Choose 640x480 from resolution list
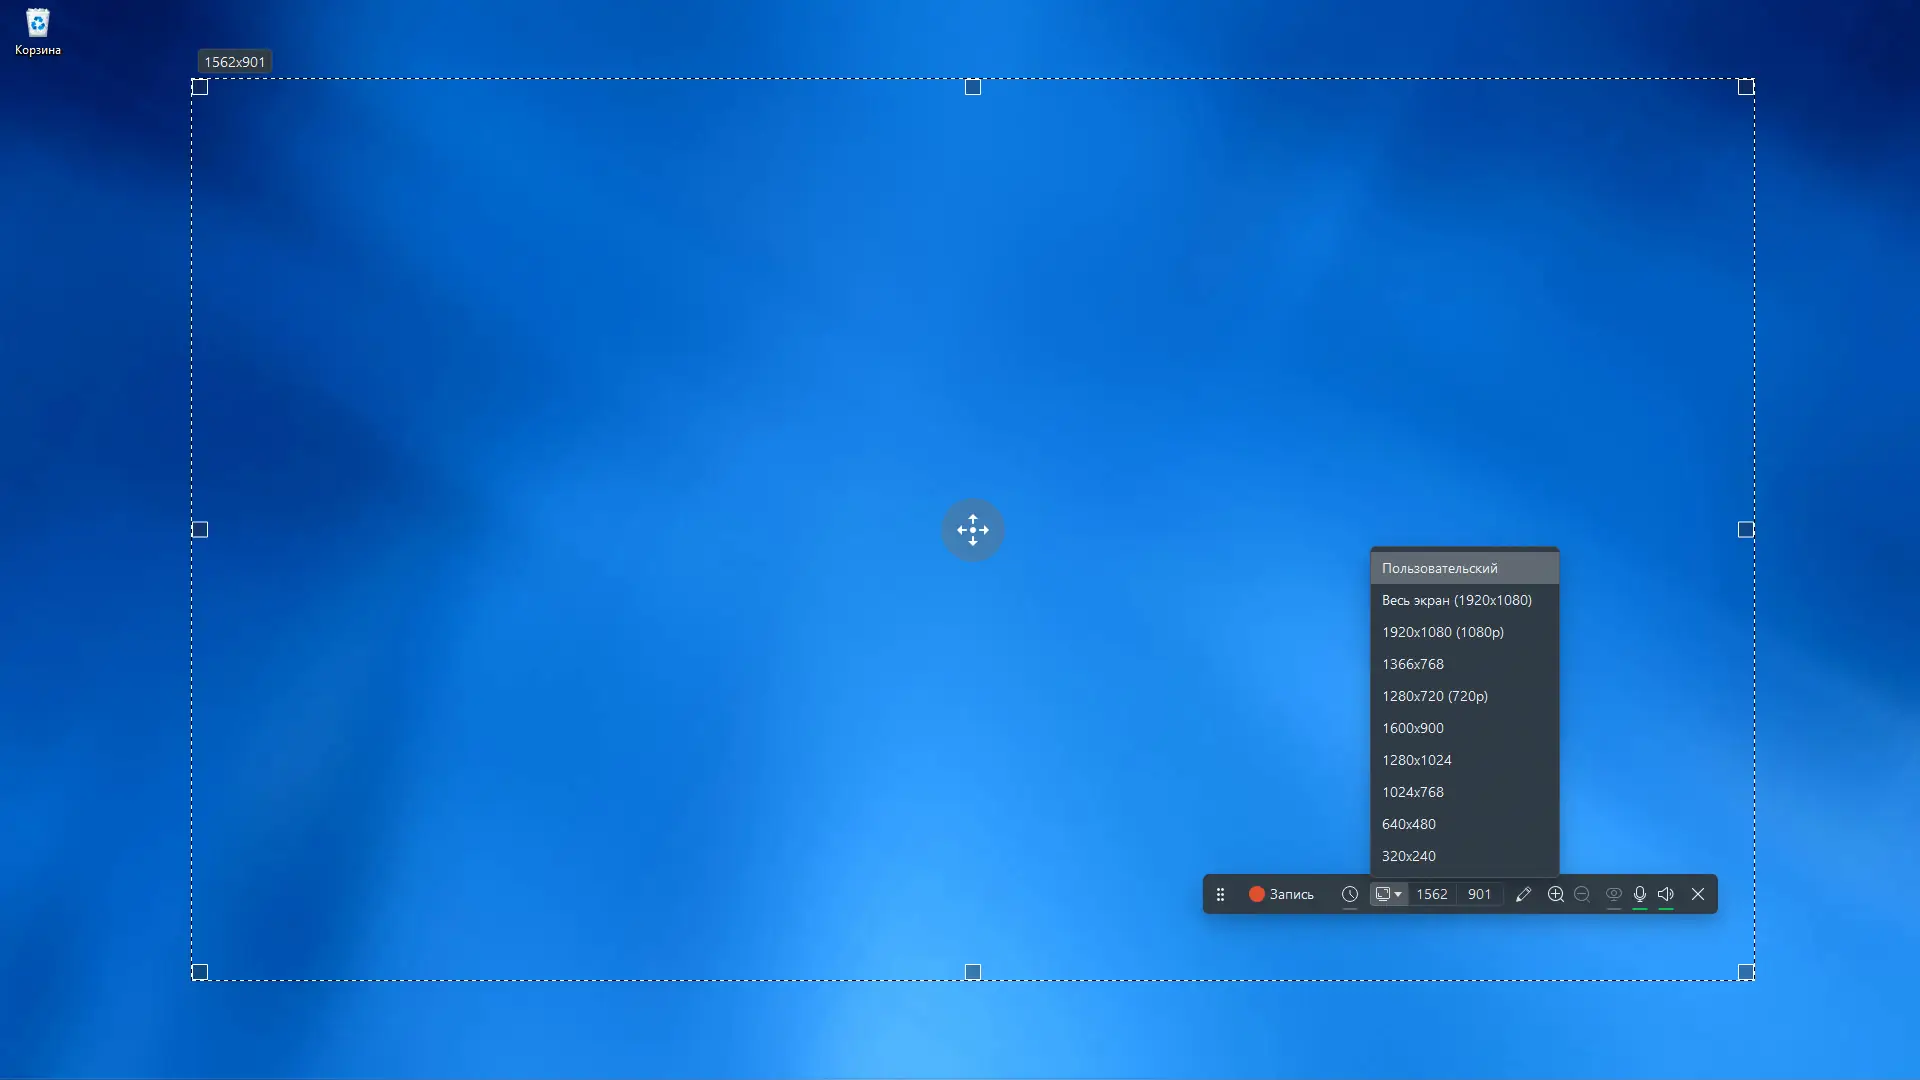The image size is (1920, 1080). pyautogui.click(x=1408, y=824)
